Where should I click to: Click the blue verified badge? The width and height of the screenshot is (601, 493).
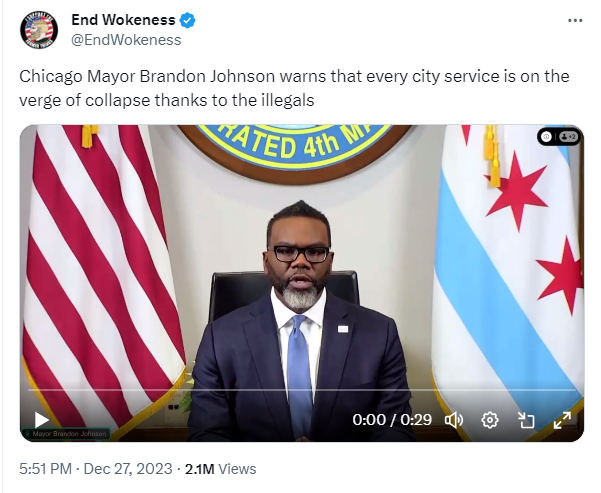coord(187,20)
